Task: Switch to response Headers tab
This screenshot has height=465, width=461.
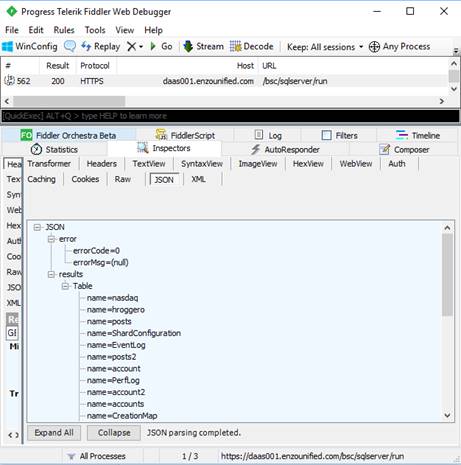Action: point(102,164)
